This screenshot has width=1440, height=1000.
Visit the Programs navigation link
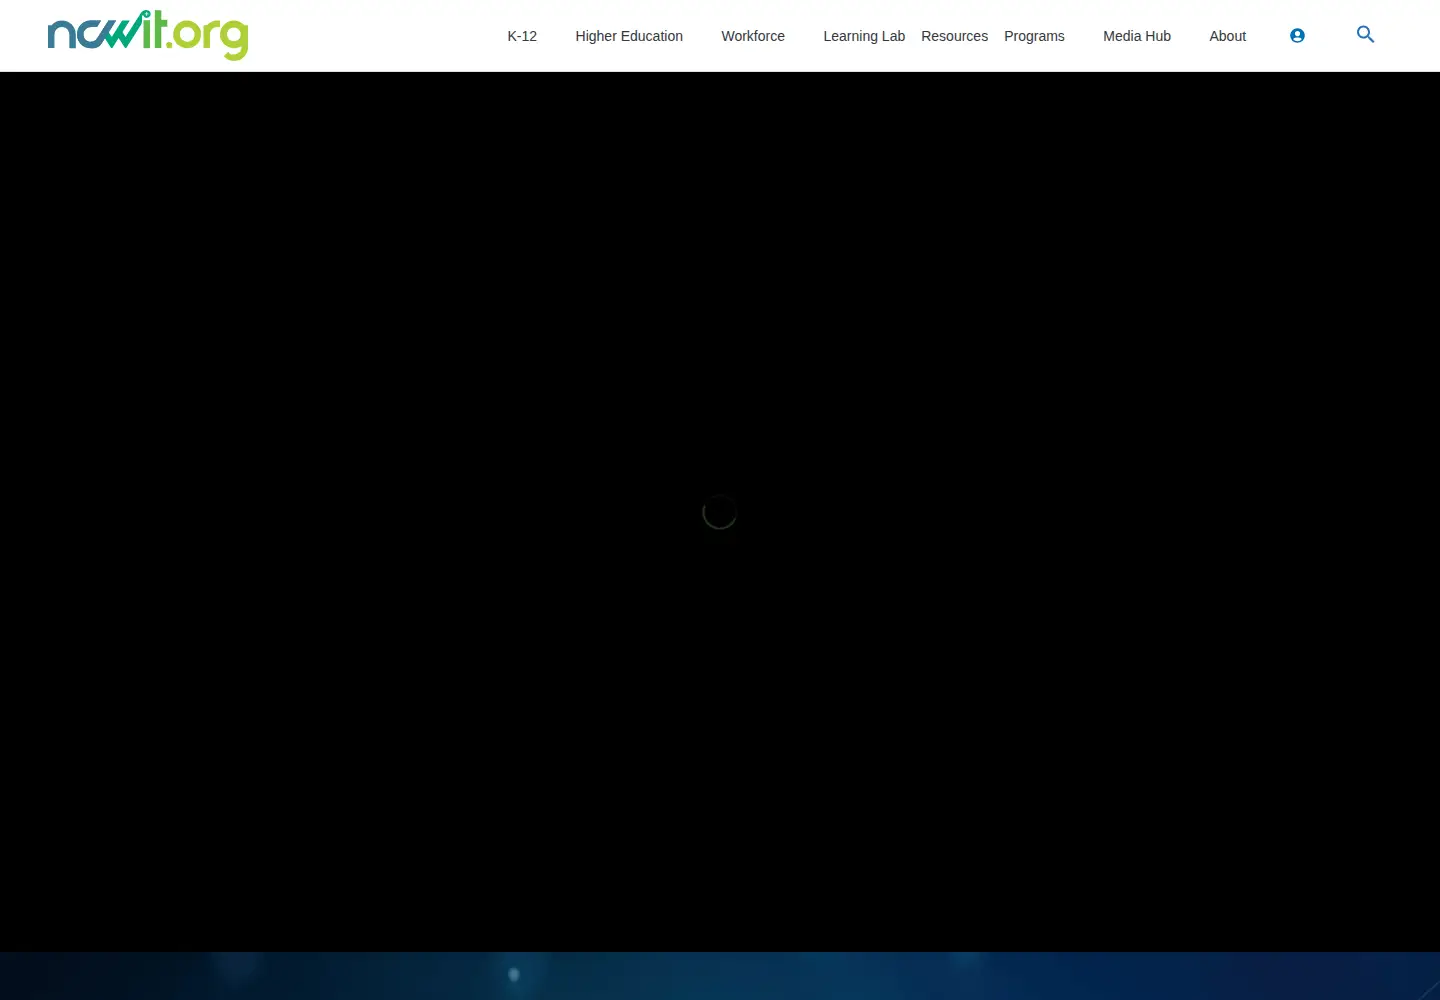1034,36
